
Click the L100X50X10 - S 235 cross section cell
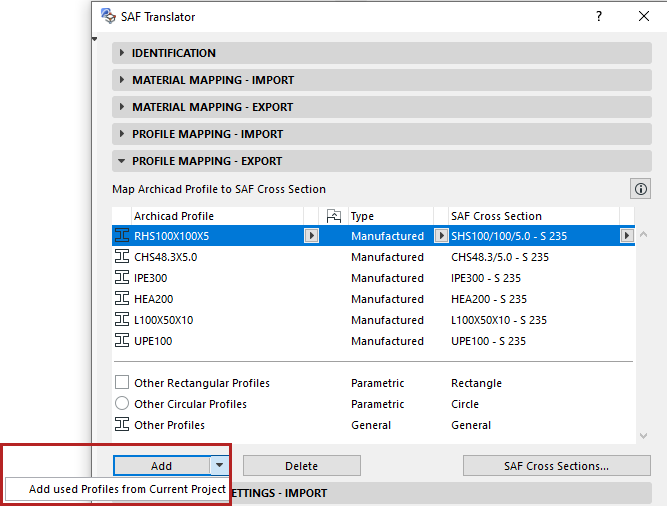pyautogui.click(x=499, y=320)
